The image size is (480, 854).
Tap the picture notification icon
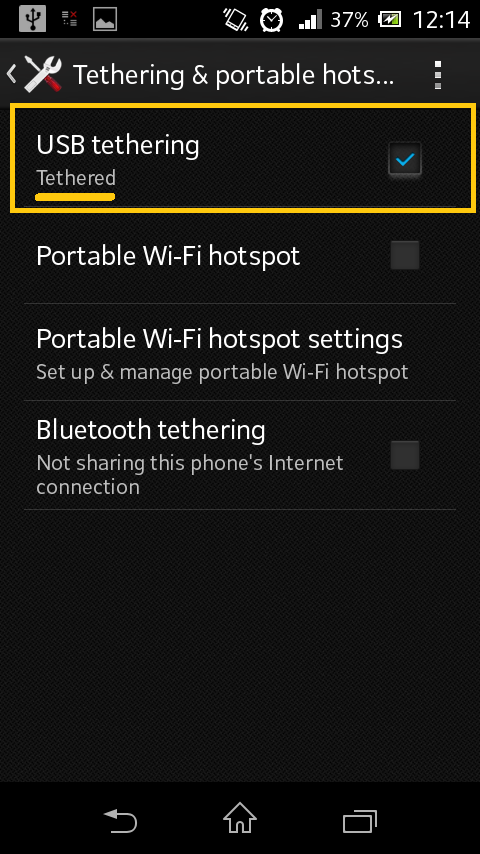105,20
